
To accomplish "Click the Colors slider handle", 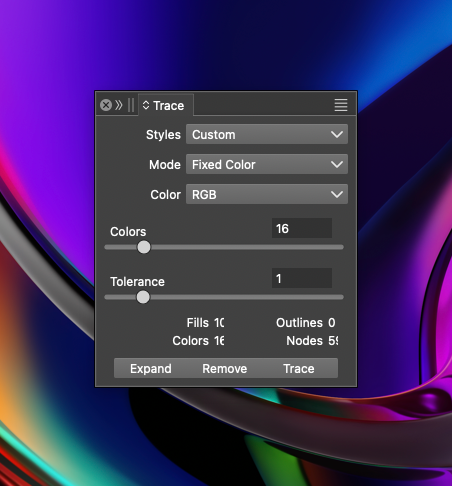I will tap(144, 247).
